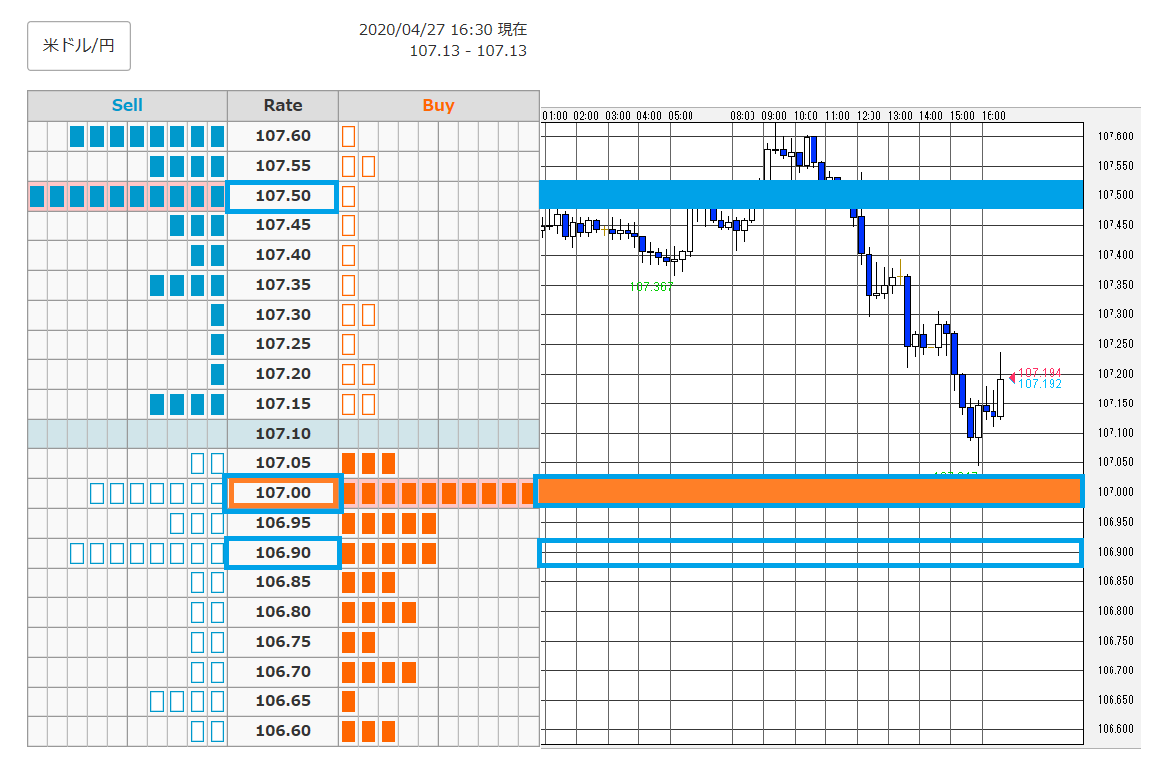Click the blue 107.50 band on chart

pyautogui.click(x=811, y=194)
